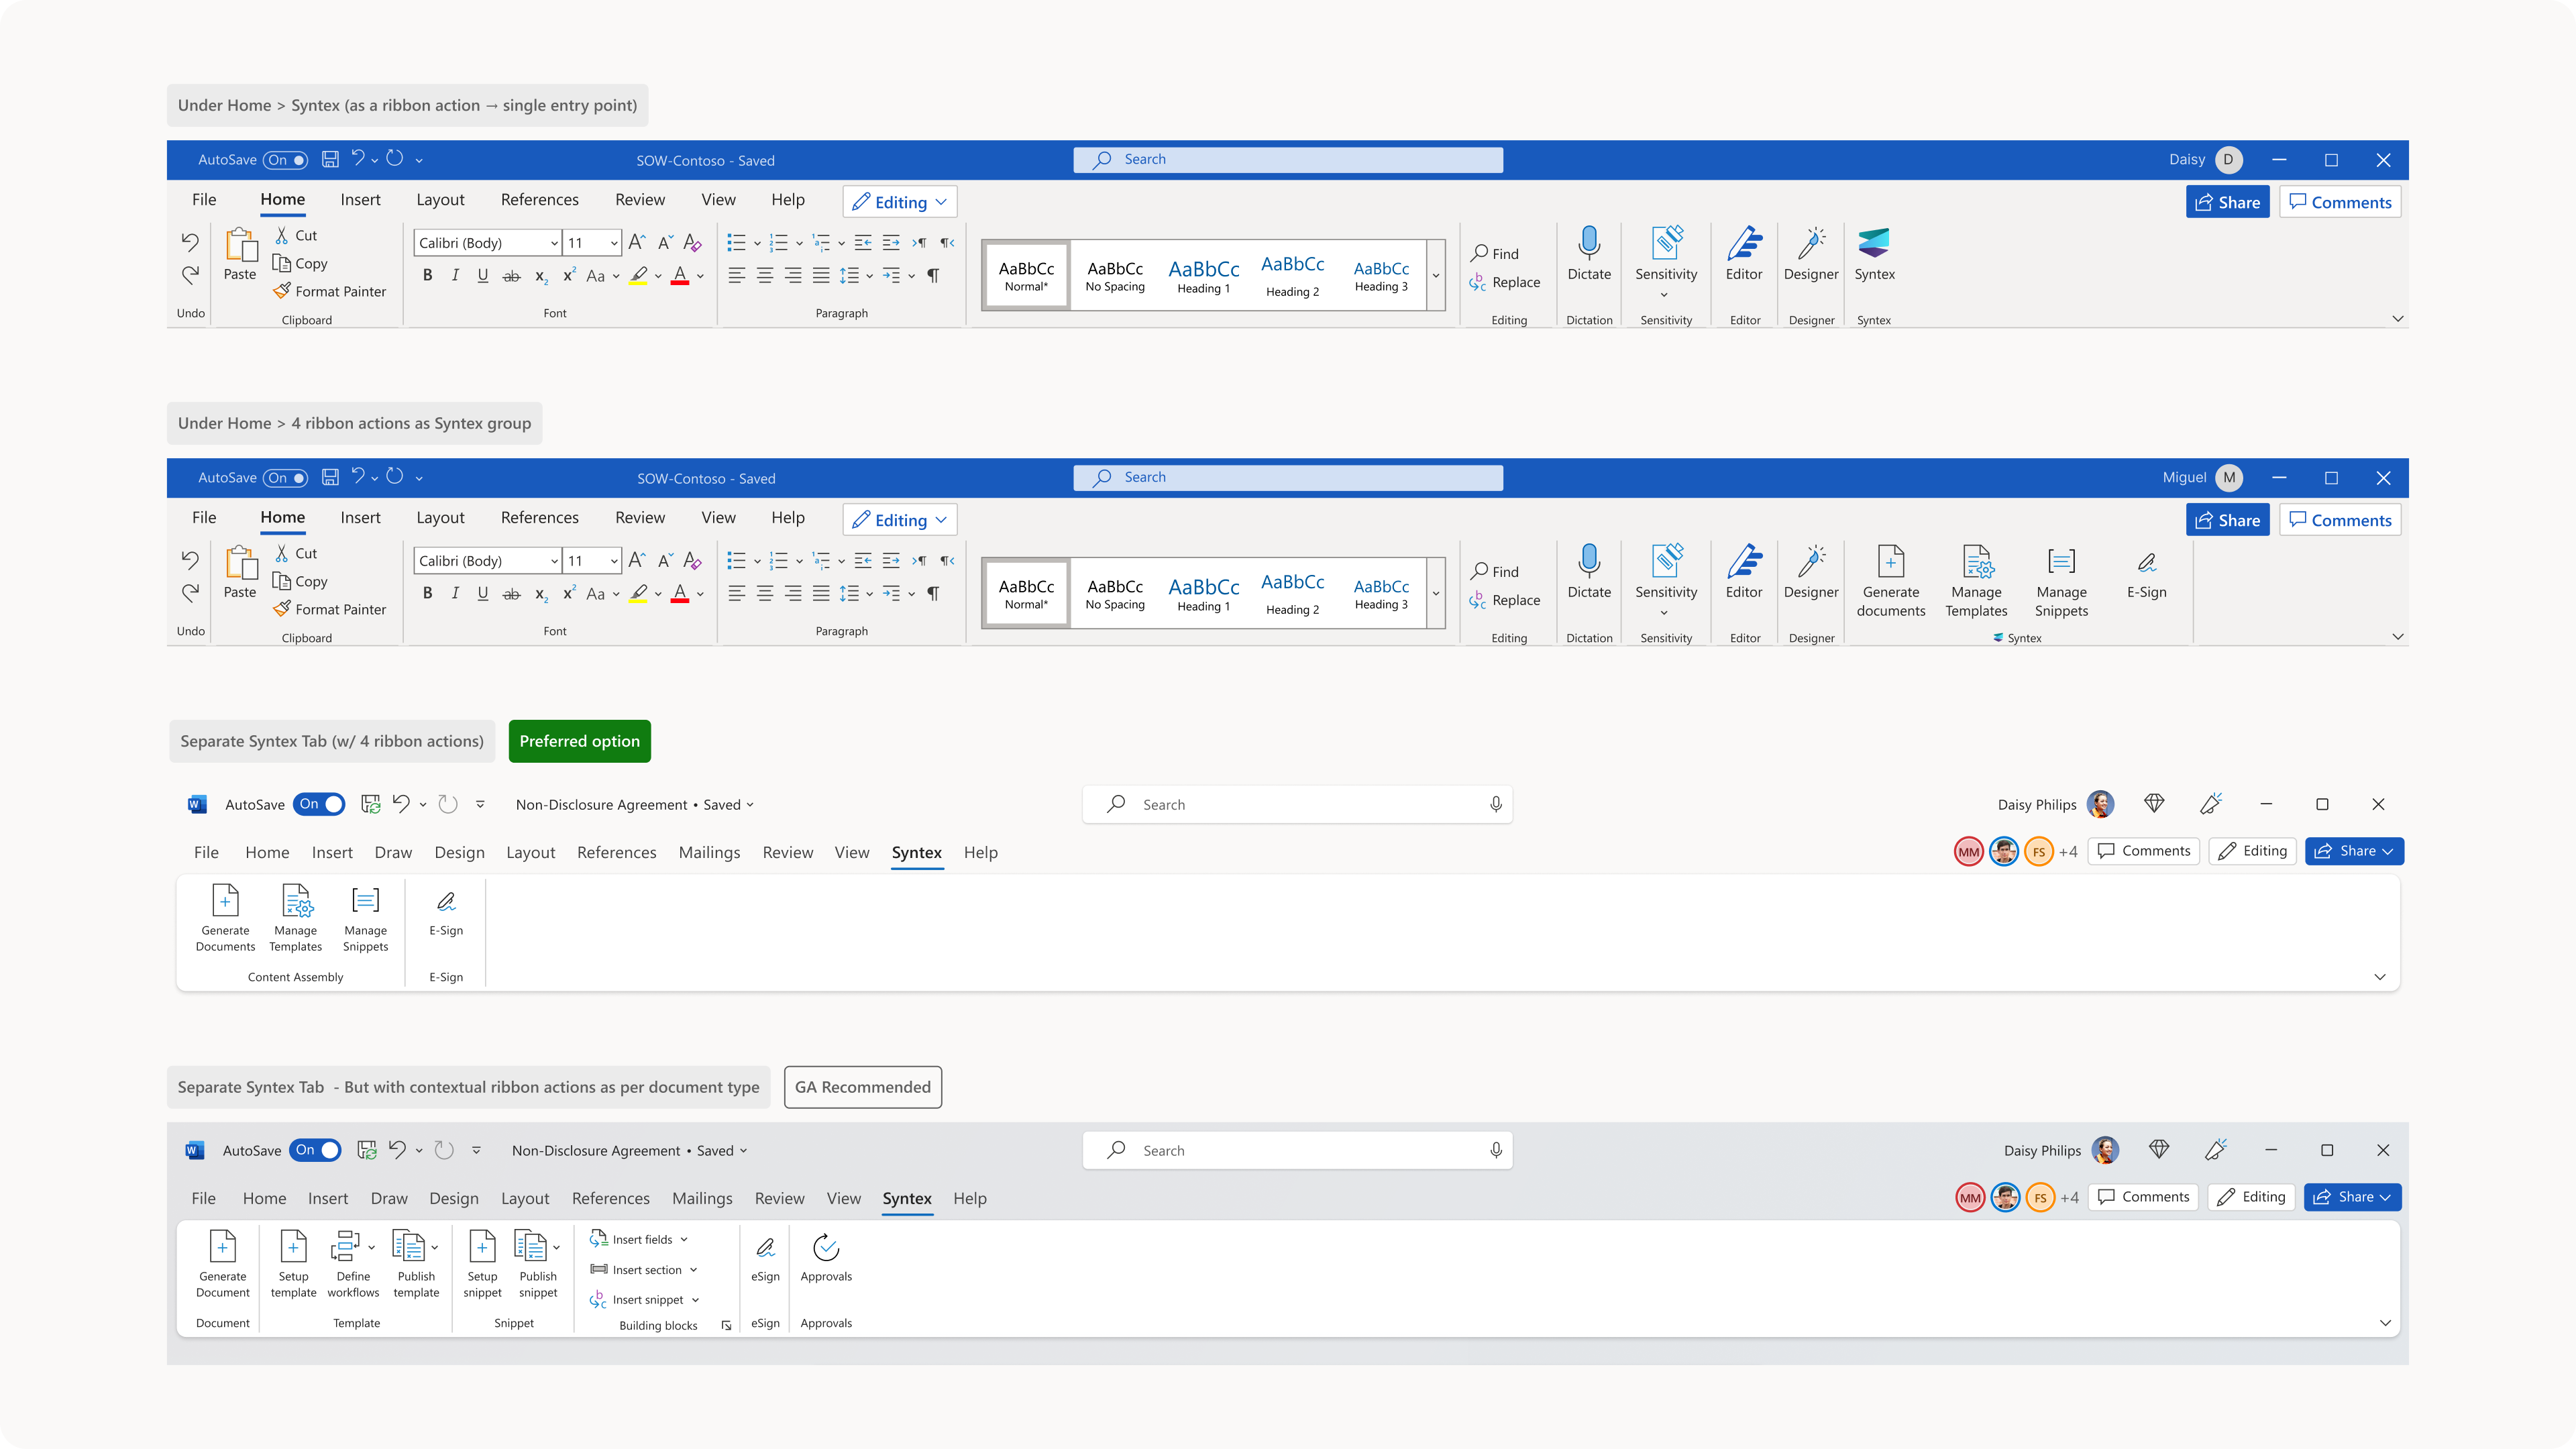Screen dimensions: 2576x1449
Task: Click Cut in Daisy's SOW-Contoso window
Action: coord(296,235)
